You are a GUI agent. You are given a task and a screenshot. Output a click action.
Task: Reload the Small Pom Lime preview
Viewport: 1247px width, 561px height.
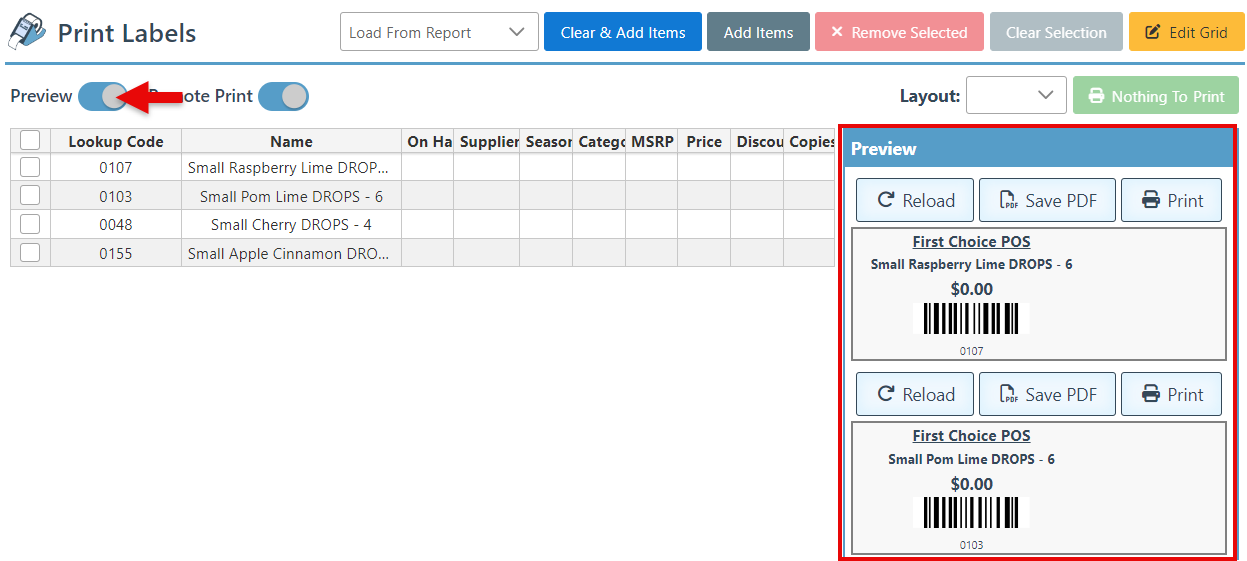pyautogui.click(x=915, y=394)
